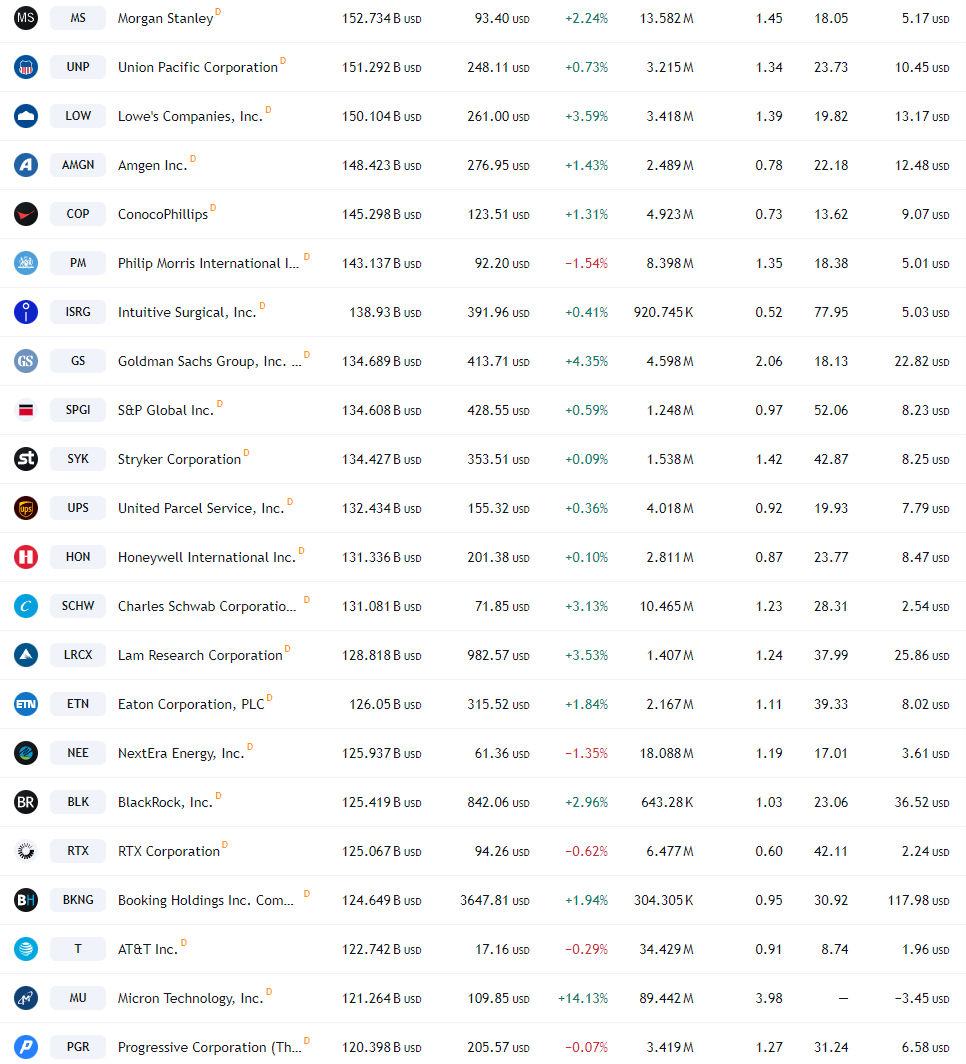The width and height of the screenshot is (966, 1064).
Task: Click price 276.95 USD for Amgen
Action: point(498,165)
